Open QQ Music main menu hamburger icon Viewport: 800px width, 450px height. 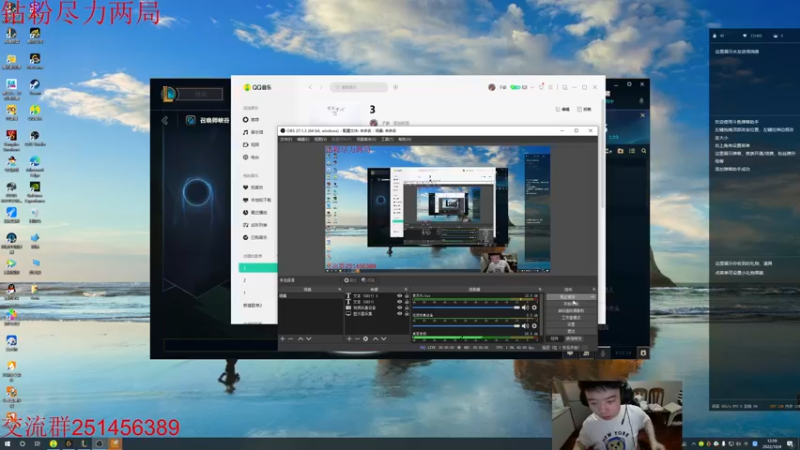551,87
